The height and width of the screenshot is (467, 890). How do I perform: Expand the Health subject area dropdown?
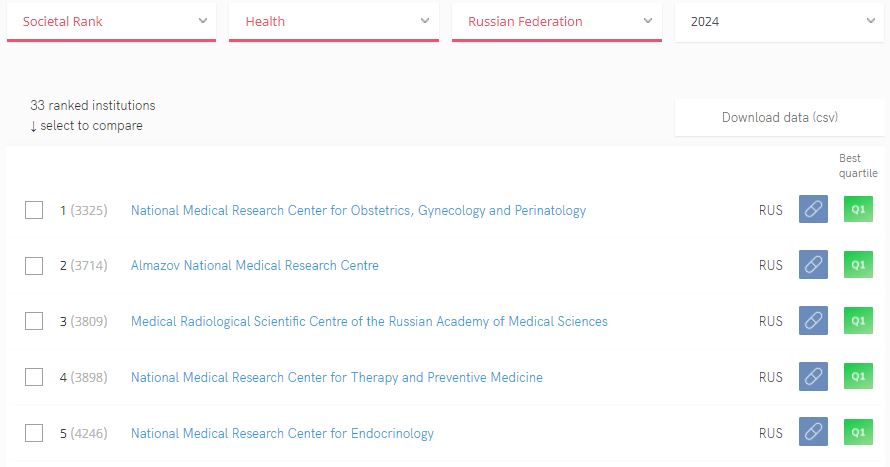333,21
